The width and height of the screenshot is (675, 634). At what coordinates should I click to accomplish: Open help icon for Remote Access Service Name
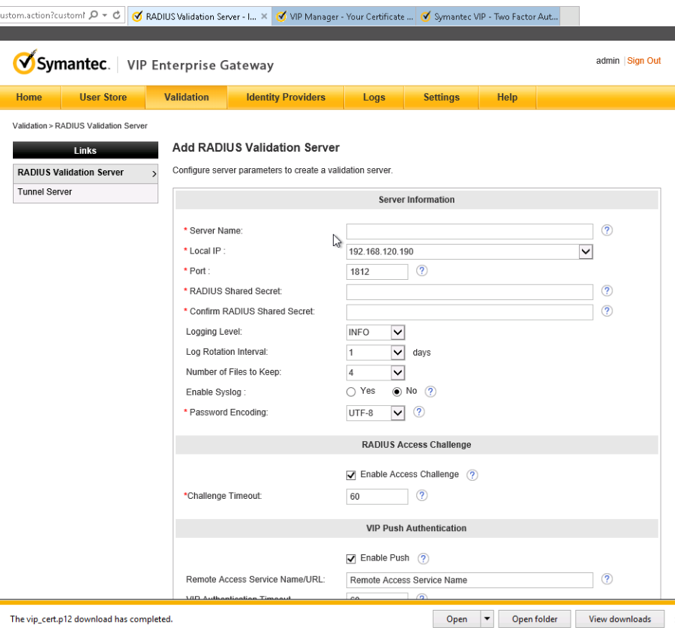(607, 579)
